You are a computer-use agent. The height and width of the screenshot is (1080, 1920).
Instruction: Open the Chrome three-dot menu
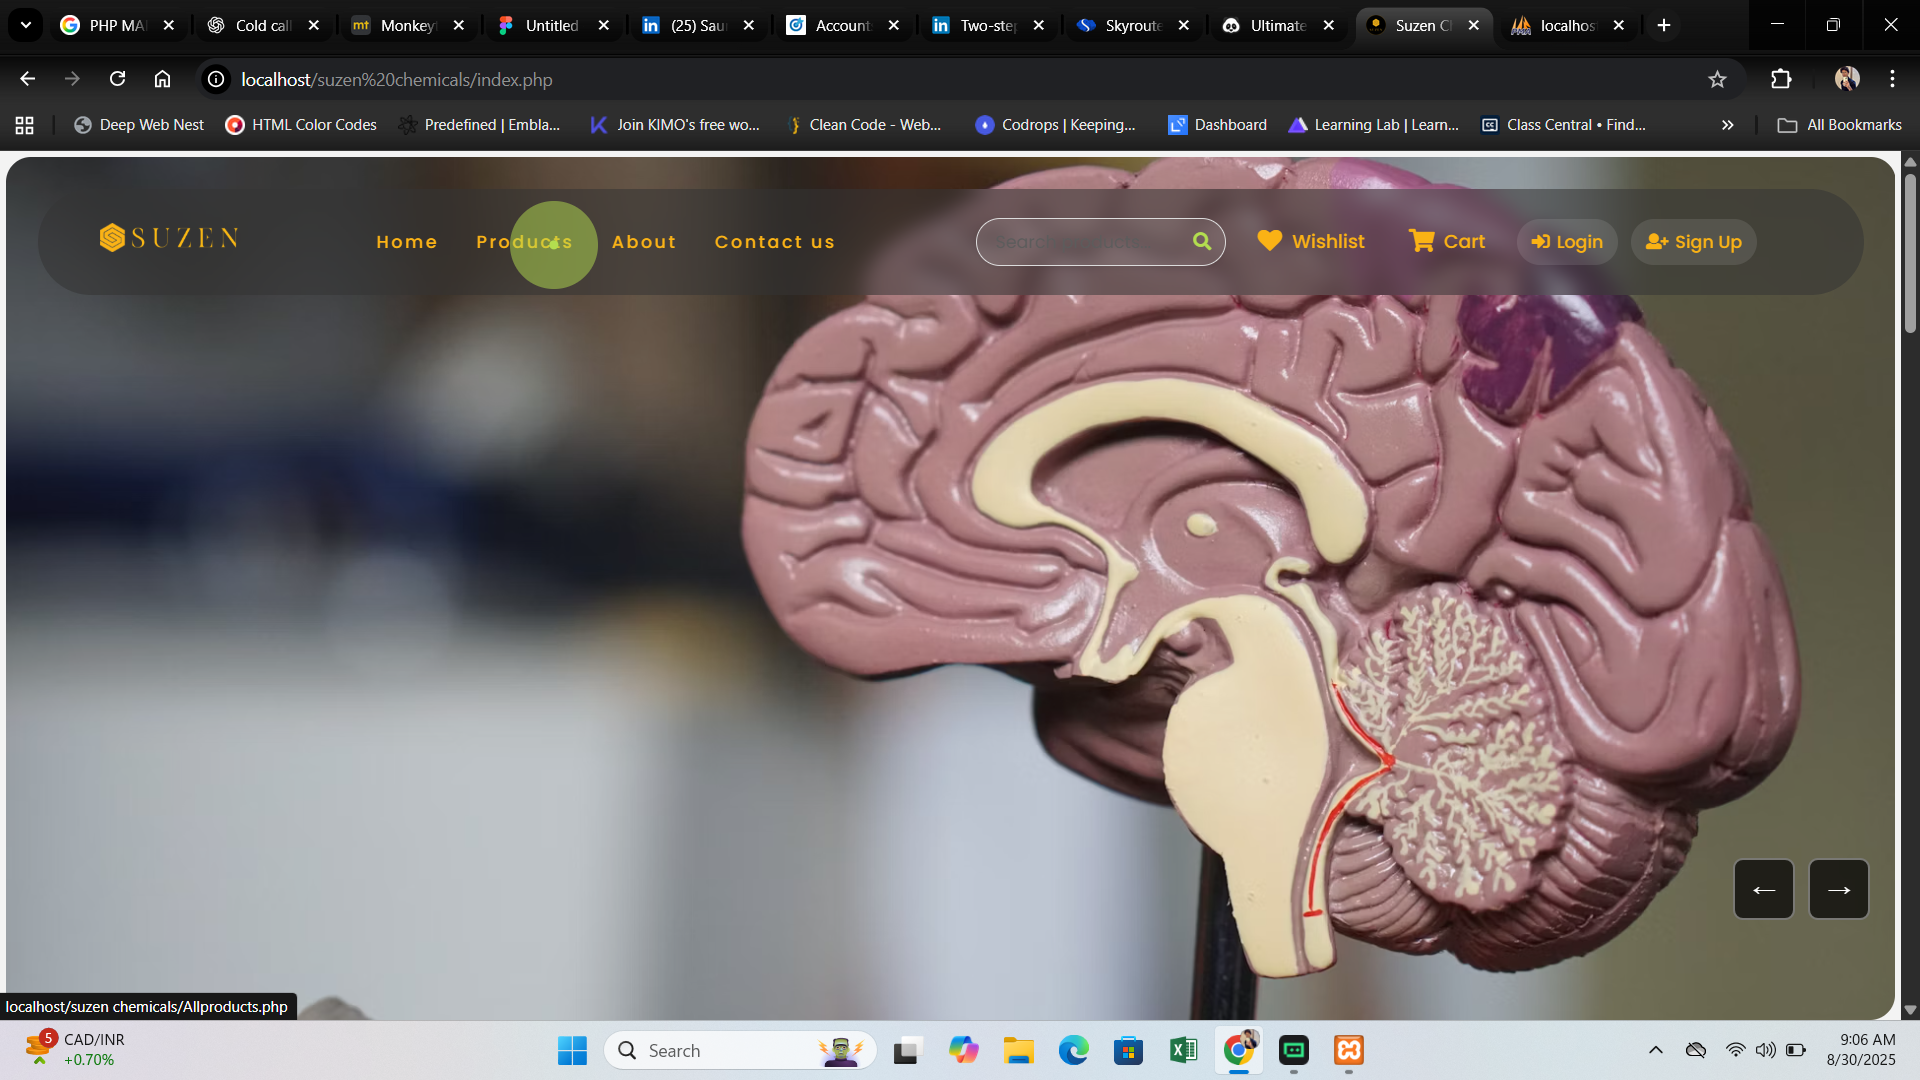1892,79
